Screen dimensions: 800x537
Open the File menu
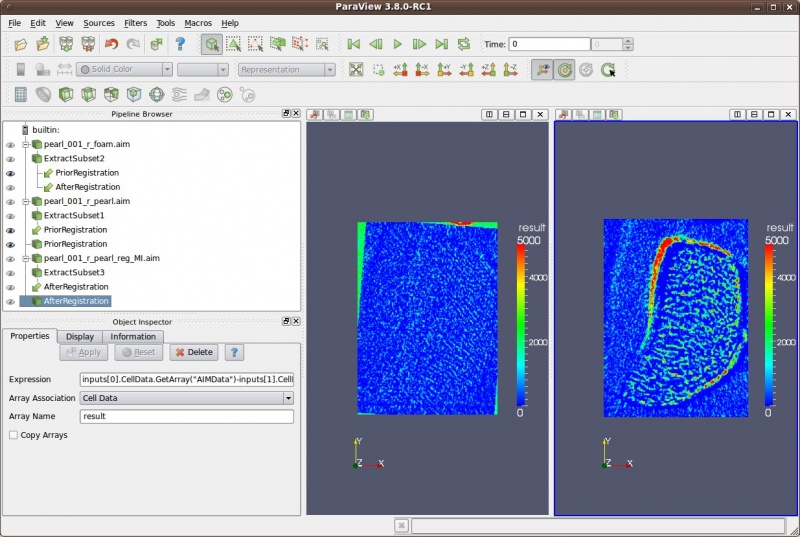pos(14,23)
